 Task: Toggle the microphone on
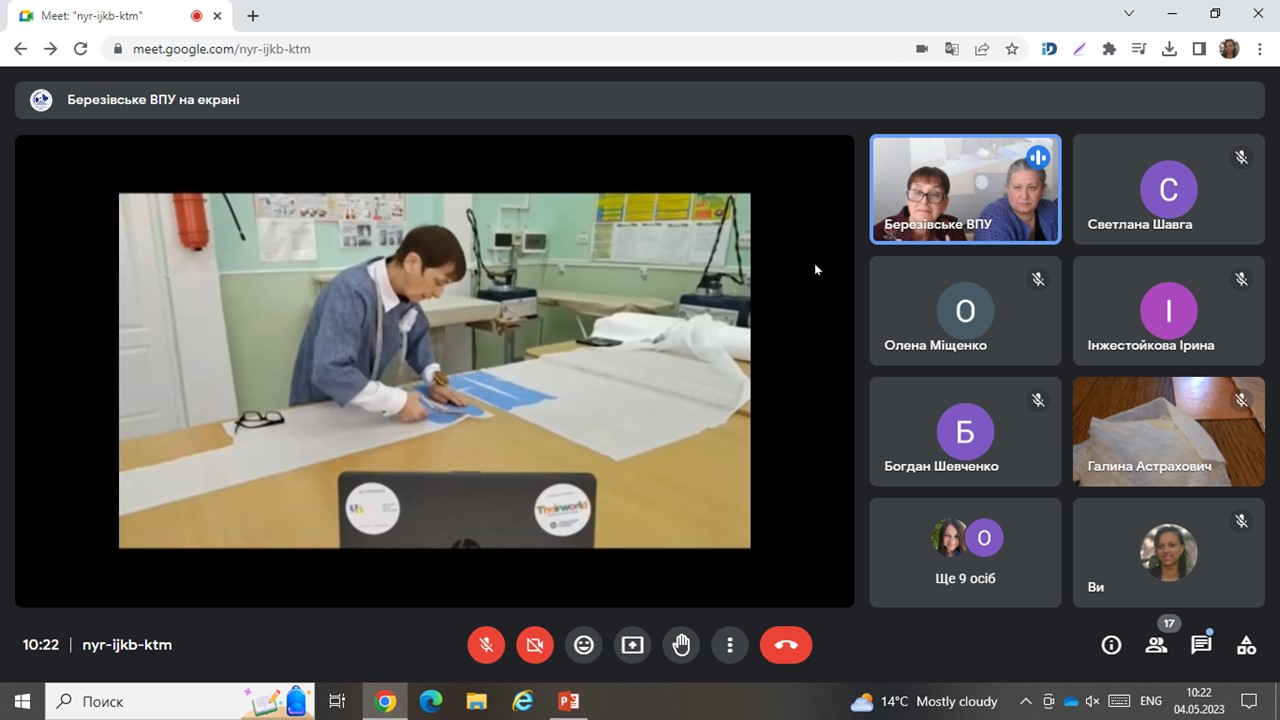(x=486, y=645)
